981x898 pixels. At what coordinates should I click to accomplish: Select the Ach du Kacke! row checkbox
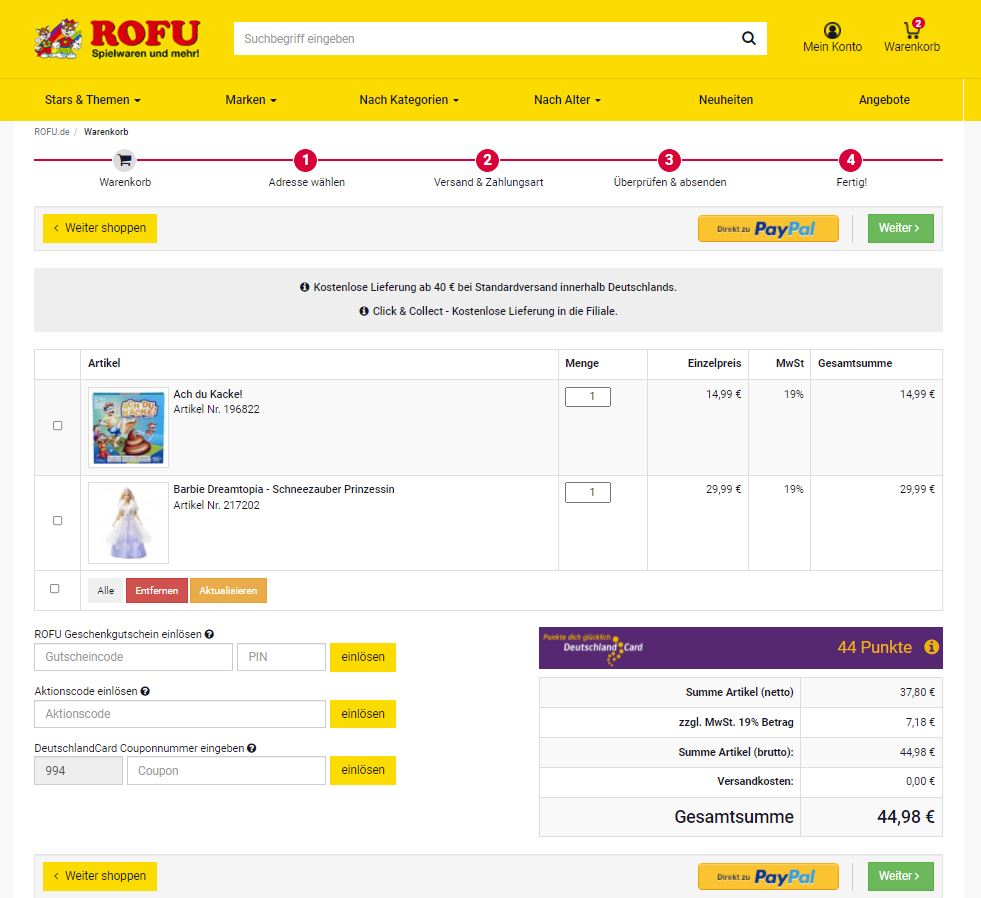pos(58,426)
